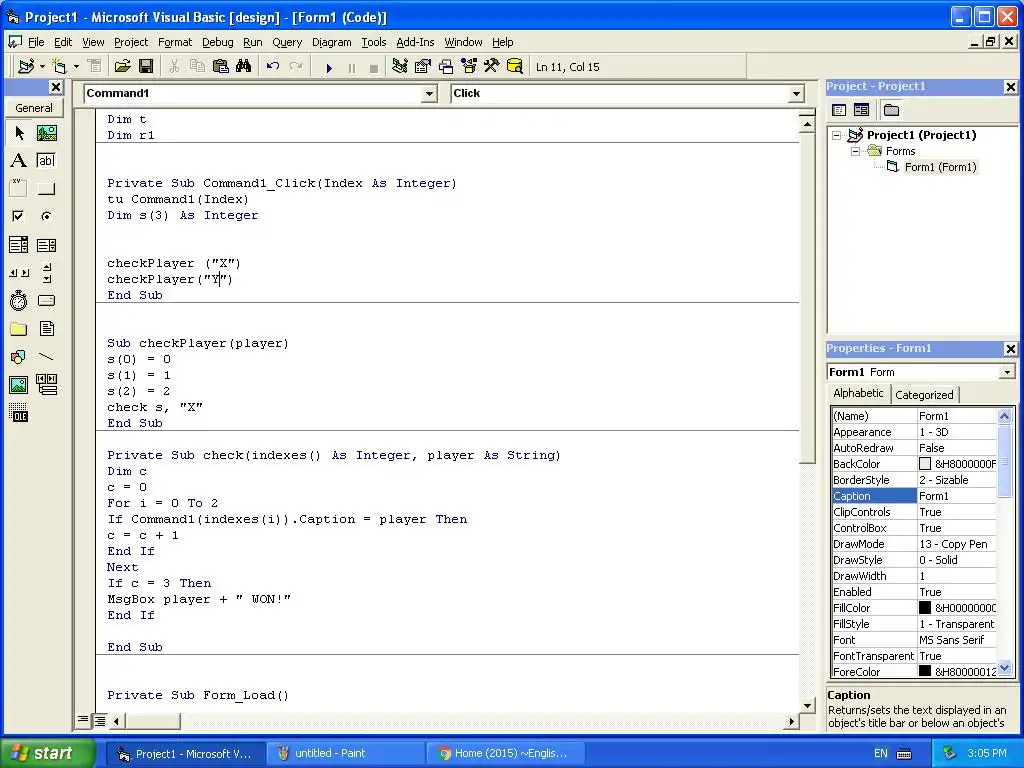1024x768 pixels.
Task: Select the Data control tool
Action: coord(47,385)
